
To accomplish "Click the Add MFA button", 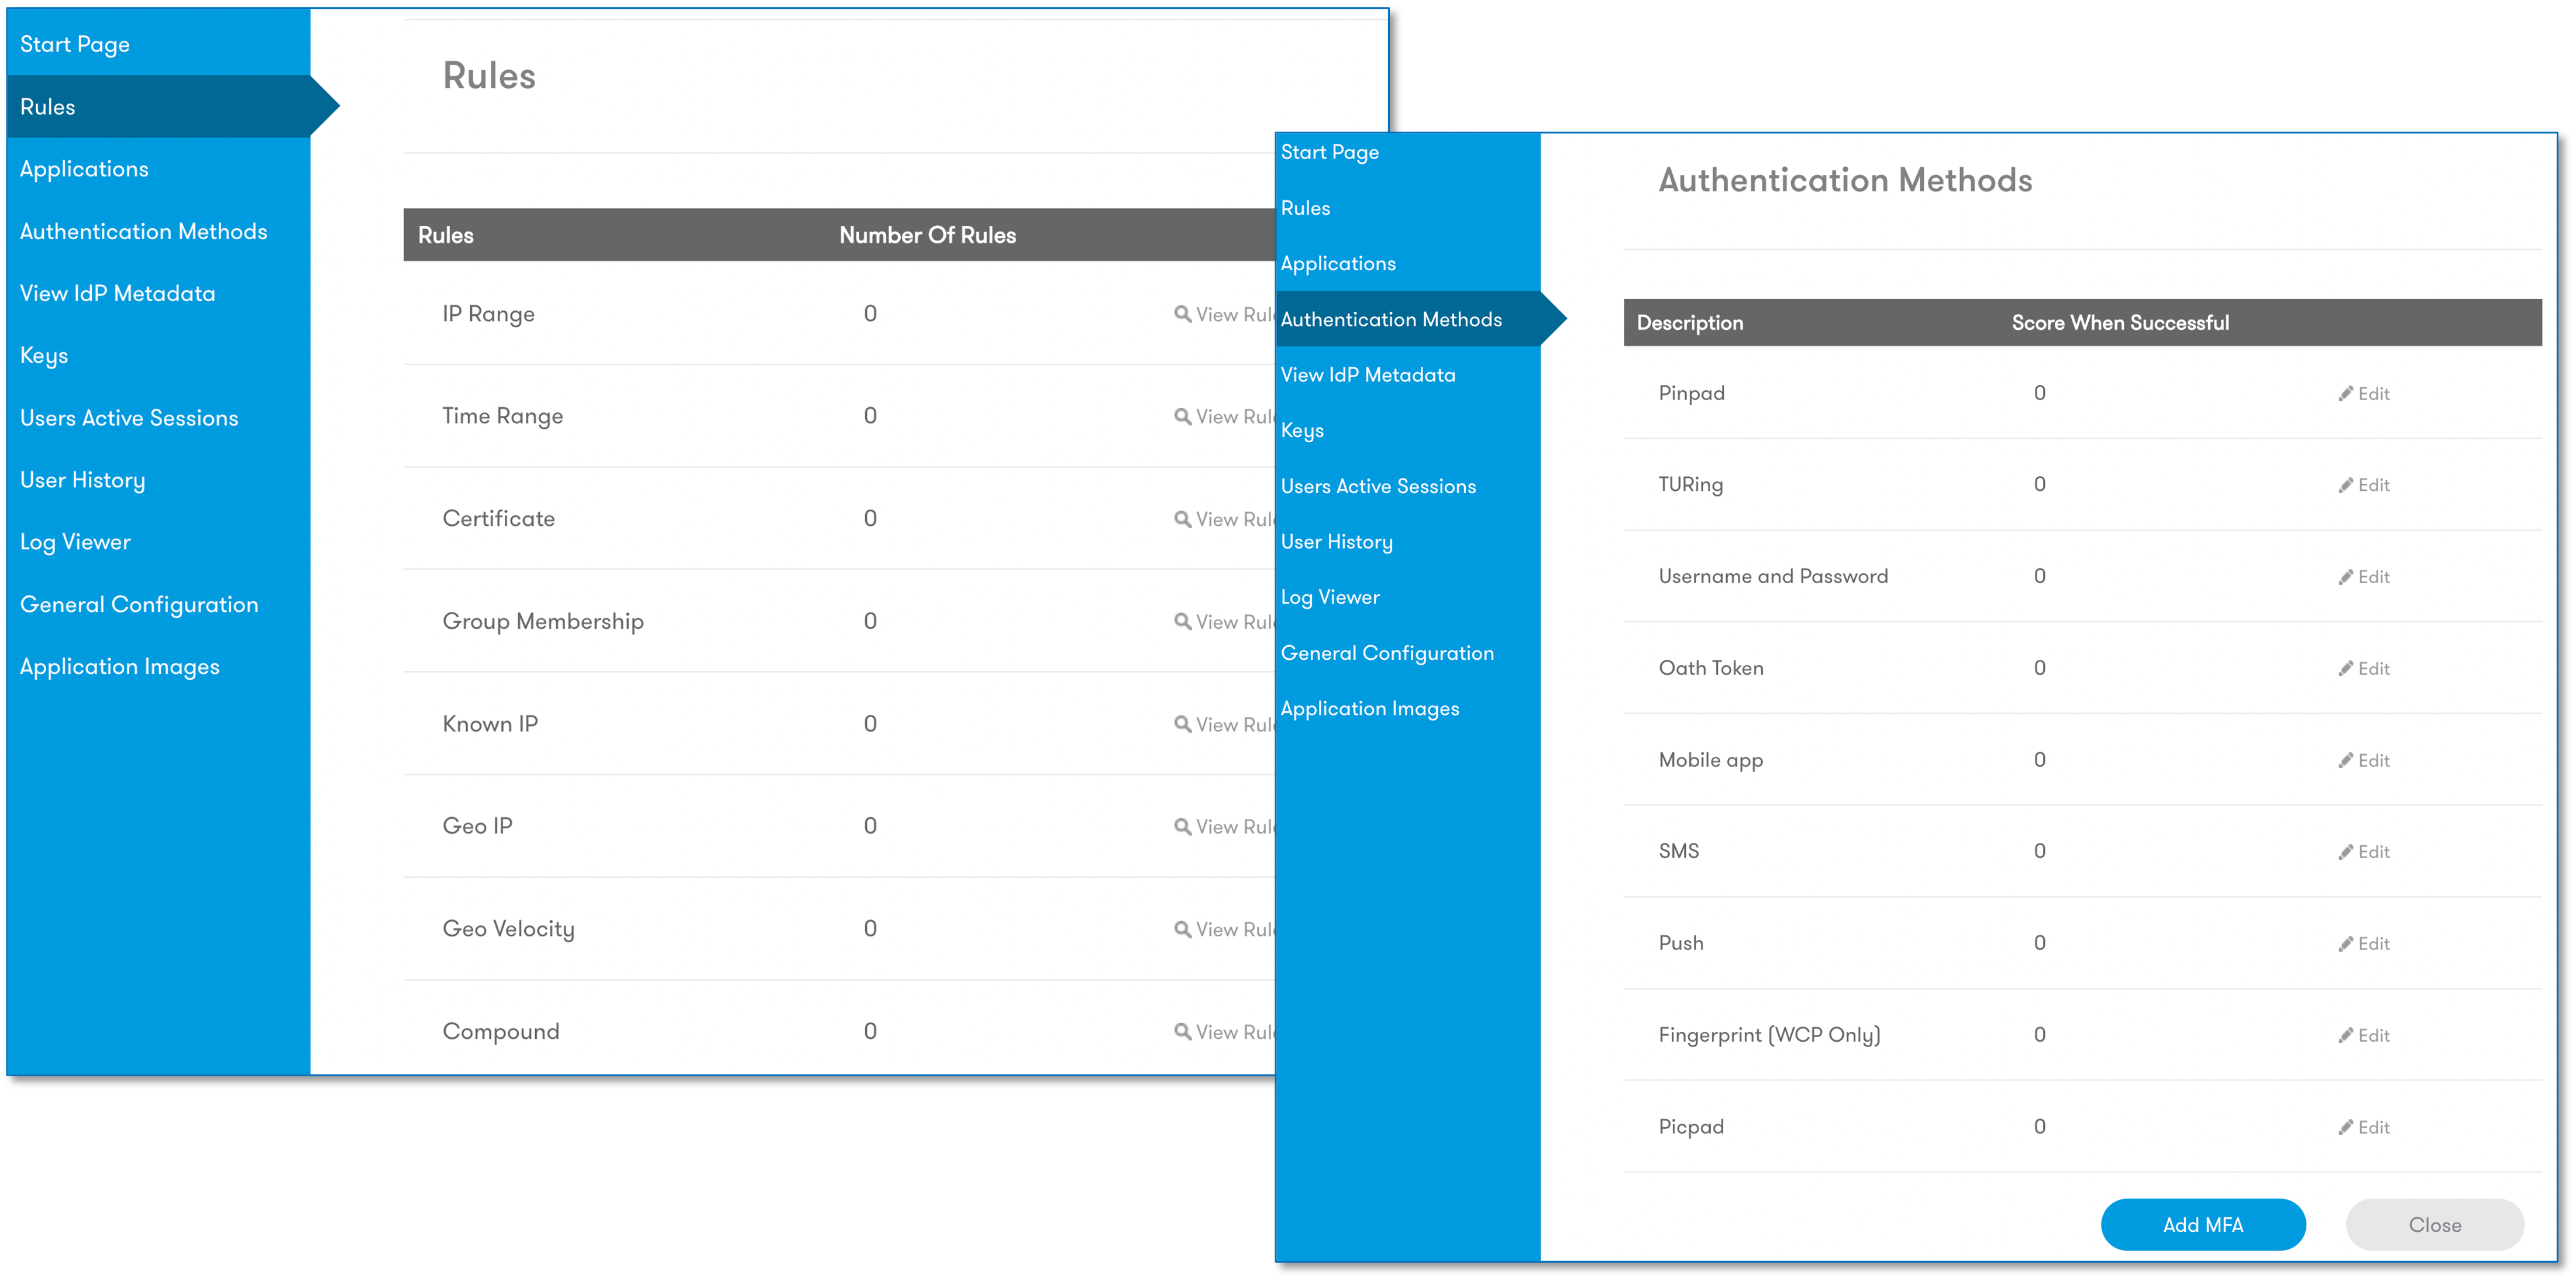I will [x=2203, y=1225].
